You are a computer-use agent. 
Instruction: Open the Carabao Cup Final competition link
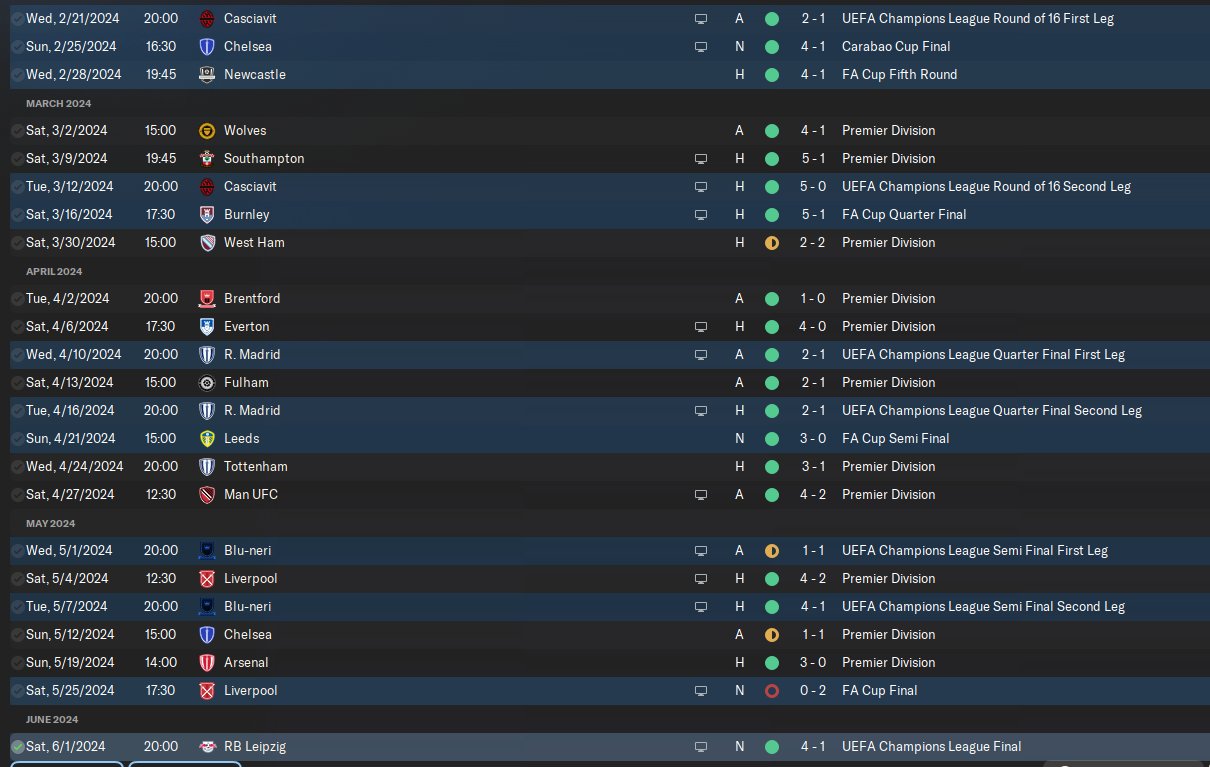[896, 46]
